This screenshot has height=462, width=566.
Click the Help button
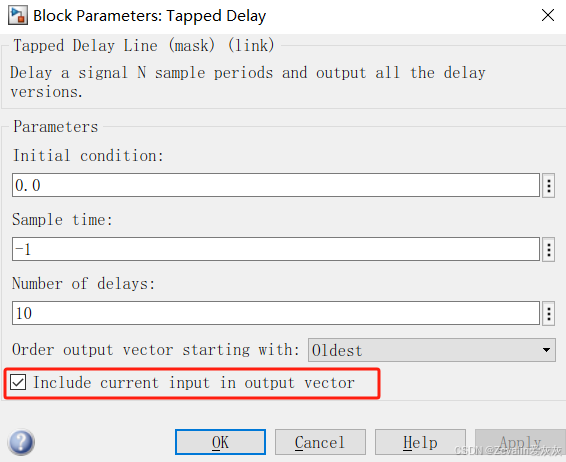(420, 442)
